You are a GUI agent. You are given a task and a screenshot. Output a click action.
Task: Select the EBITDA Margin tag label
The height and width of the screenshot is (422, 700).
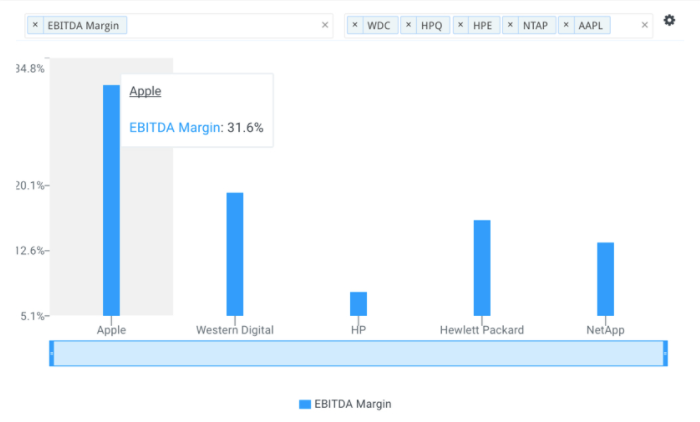tap(83, 25)
